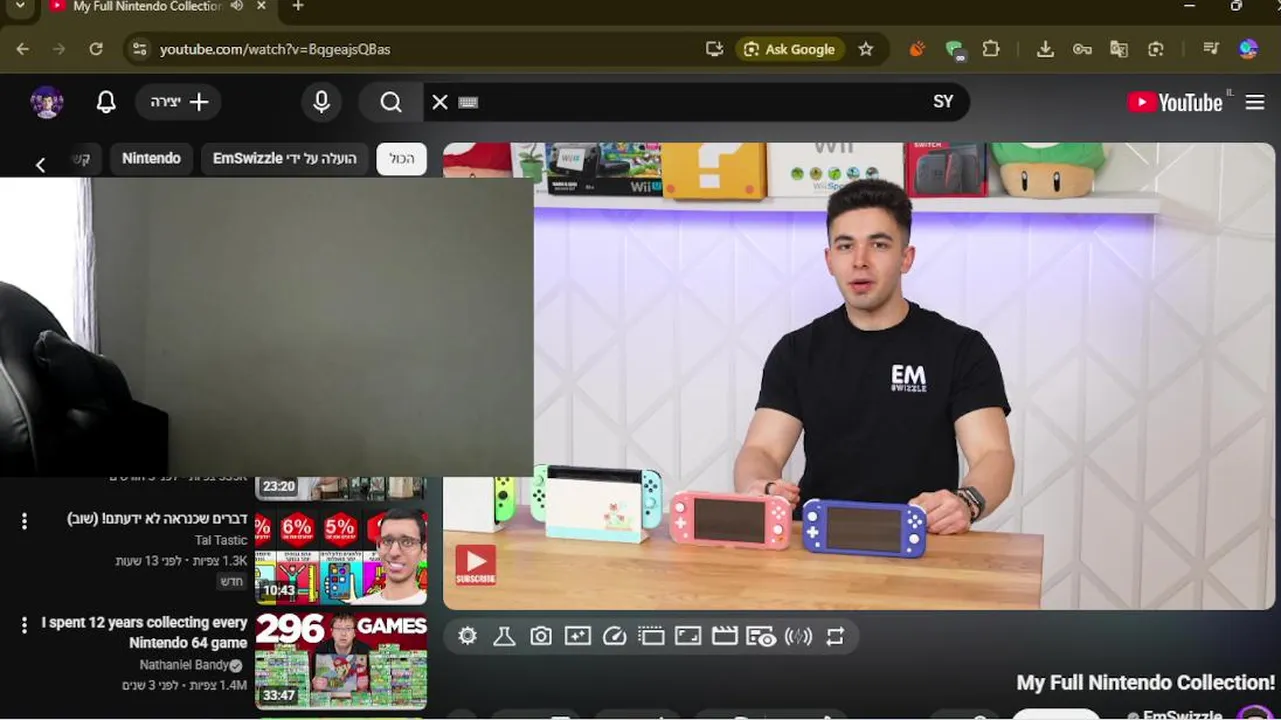The image size is (1281, 720).
Task: Click the Ask Google button
Action: pyautogui.click(x=790, y=49)
